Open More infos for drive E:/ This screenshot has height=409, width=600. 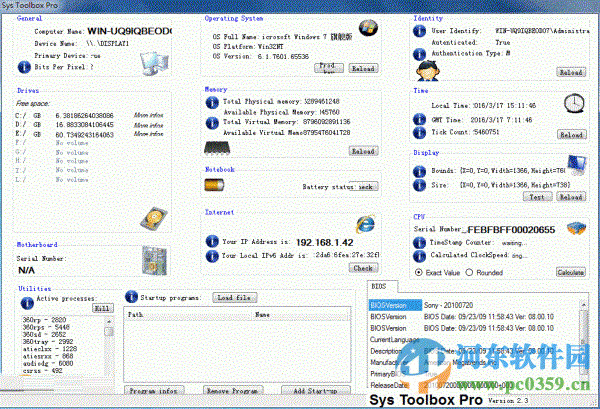(148, 134)
